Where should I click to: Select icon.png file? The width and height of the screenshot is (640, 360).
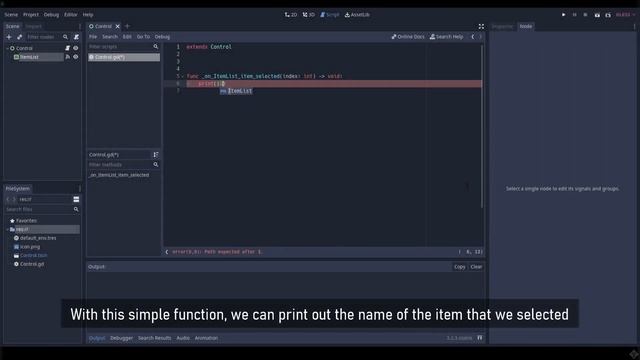pos(30,247)
